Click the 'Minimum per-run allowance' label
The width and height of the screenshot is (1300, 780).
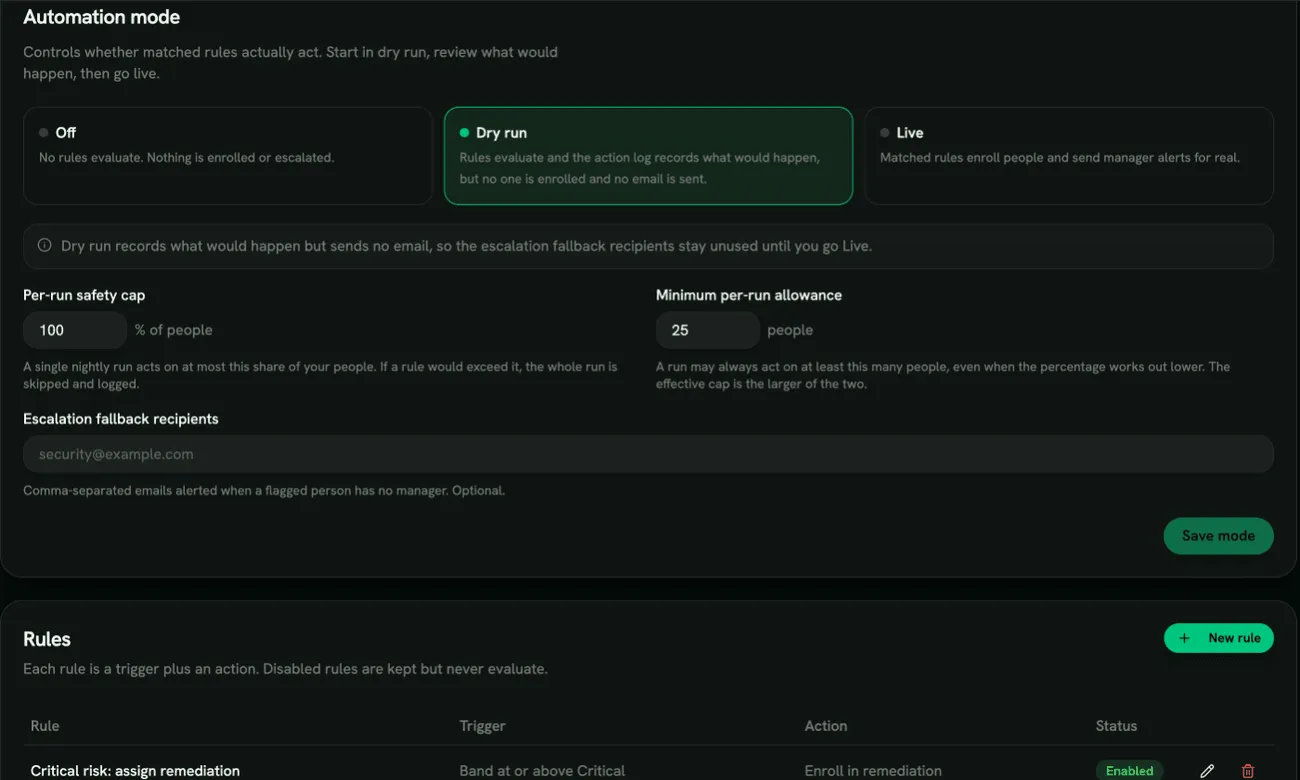coord(749,295)
